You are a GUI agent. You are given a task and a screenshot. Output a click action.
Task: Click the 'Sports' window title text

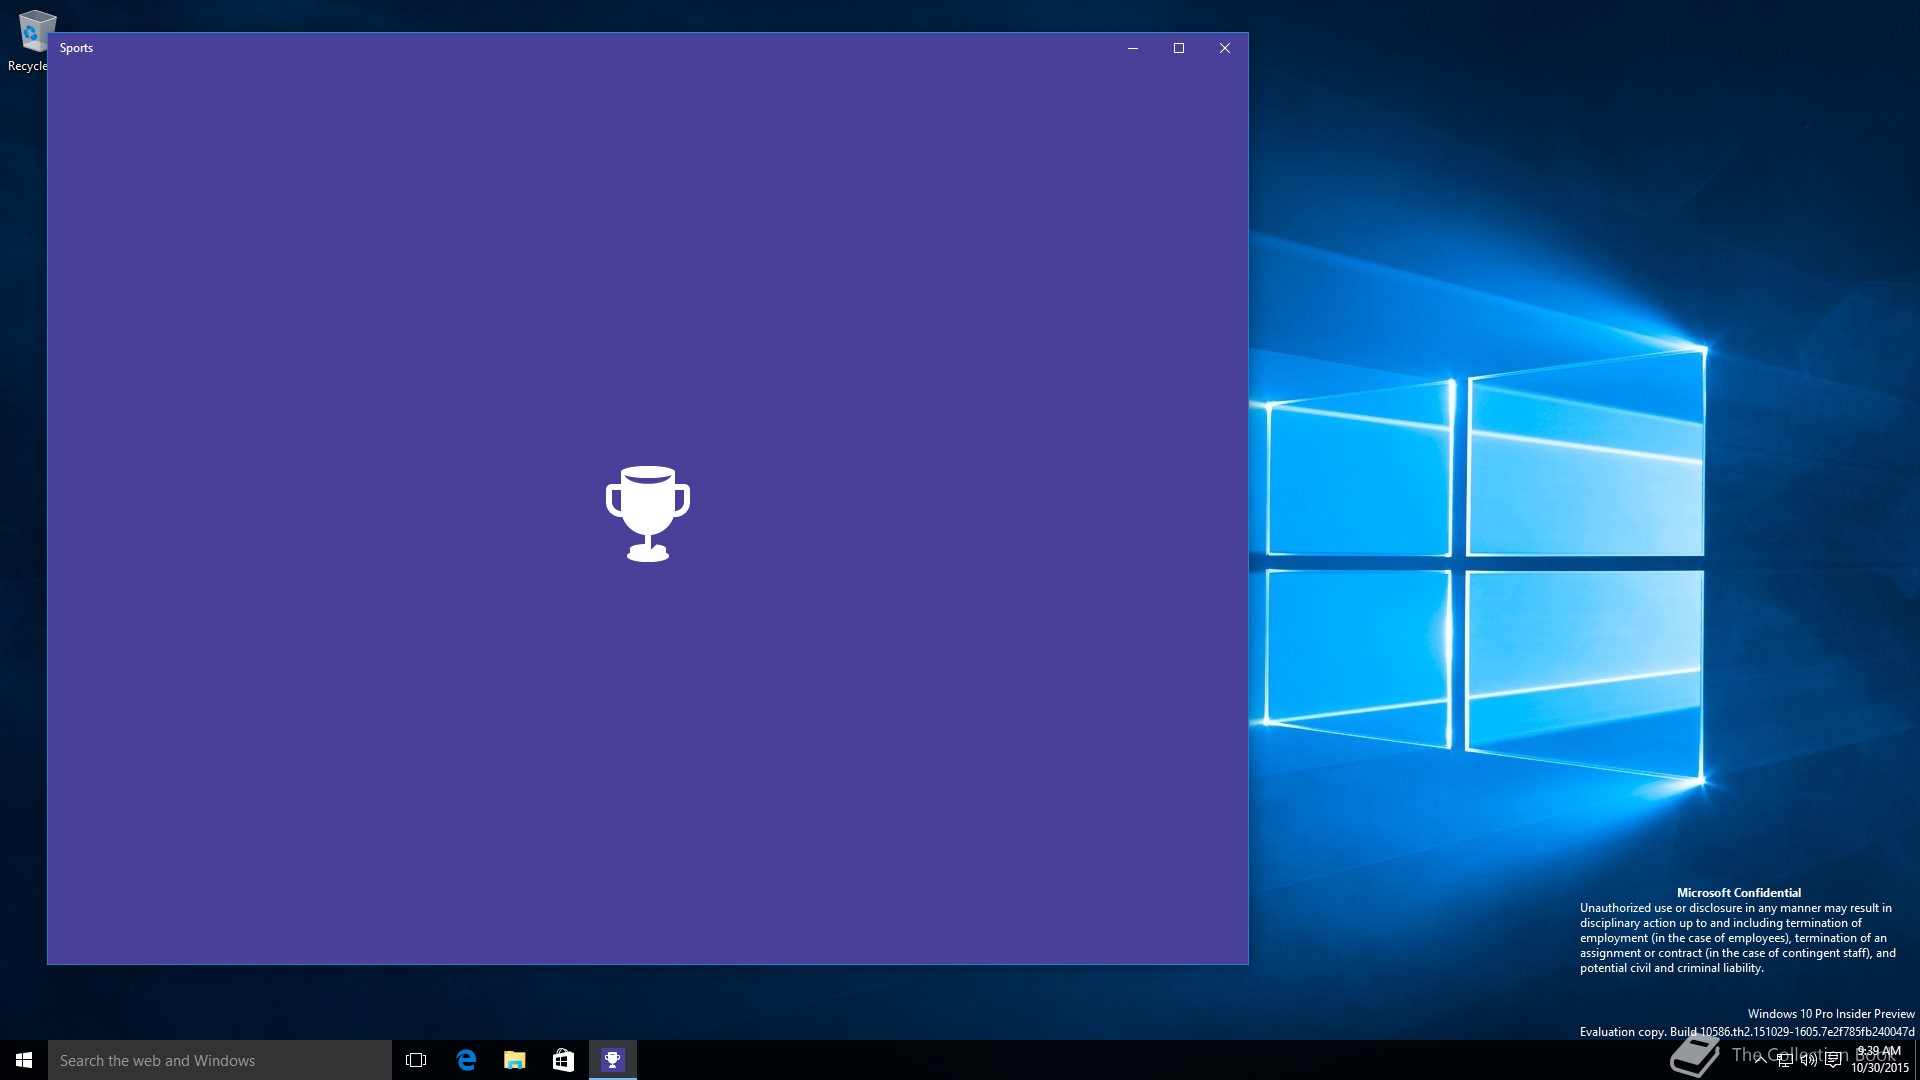click(76, 48)
